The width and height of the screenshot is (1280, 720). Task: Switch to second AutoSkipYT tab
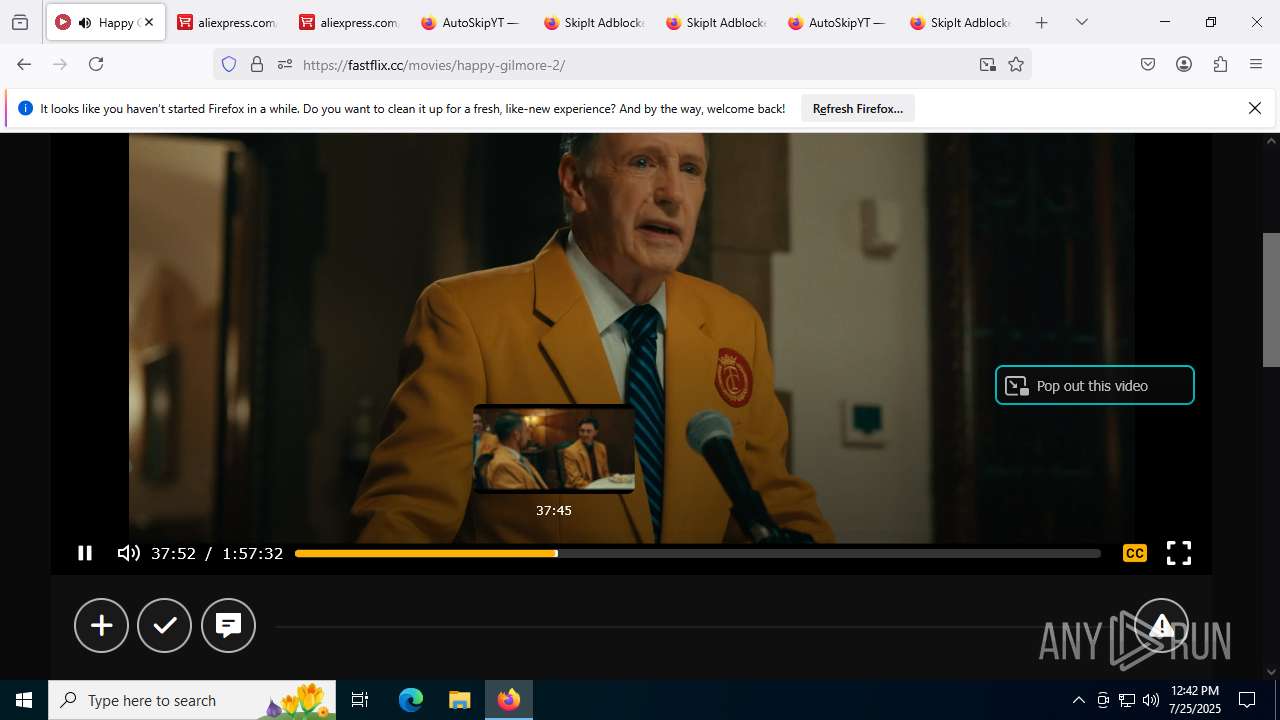tap(837, 22)
